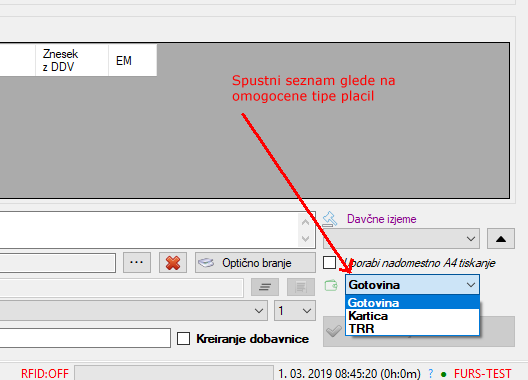
Task: Expand the Davčne izjeme dropdown
Action: 401,239
